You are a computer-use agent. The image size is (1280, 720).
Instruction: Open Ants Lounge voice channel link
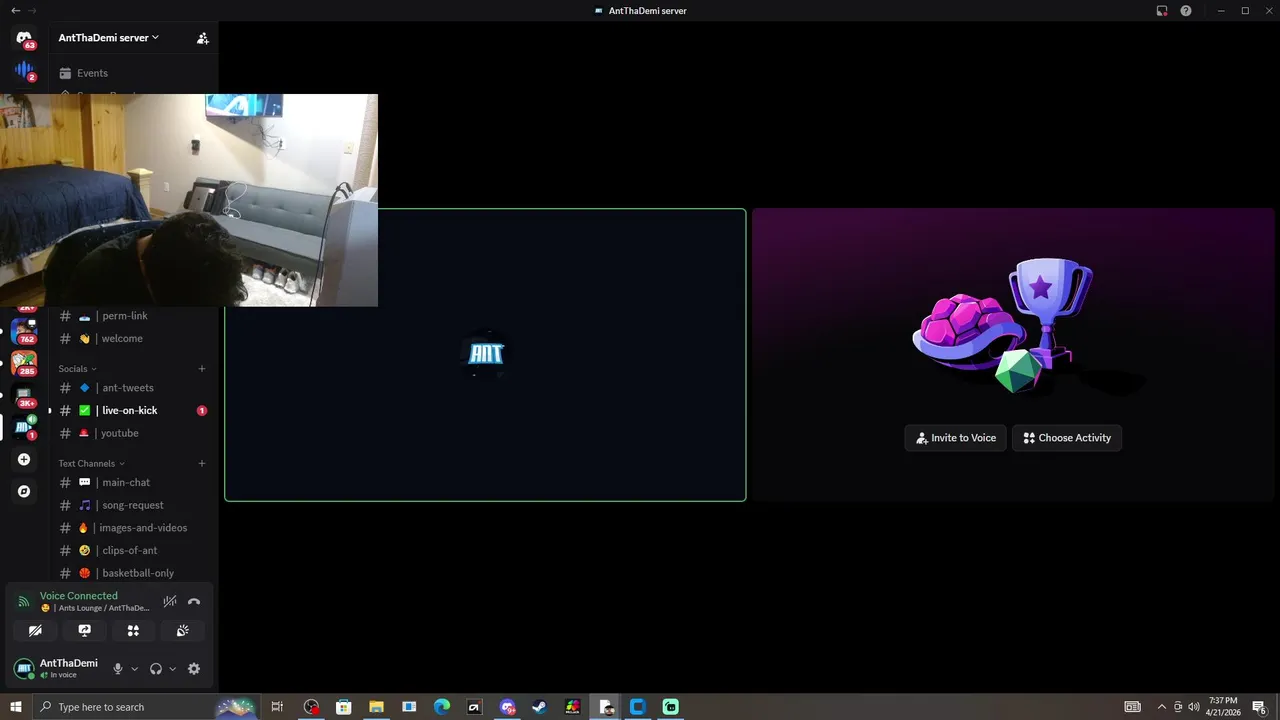96,608
